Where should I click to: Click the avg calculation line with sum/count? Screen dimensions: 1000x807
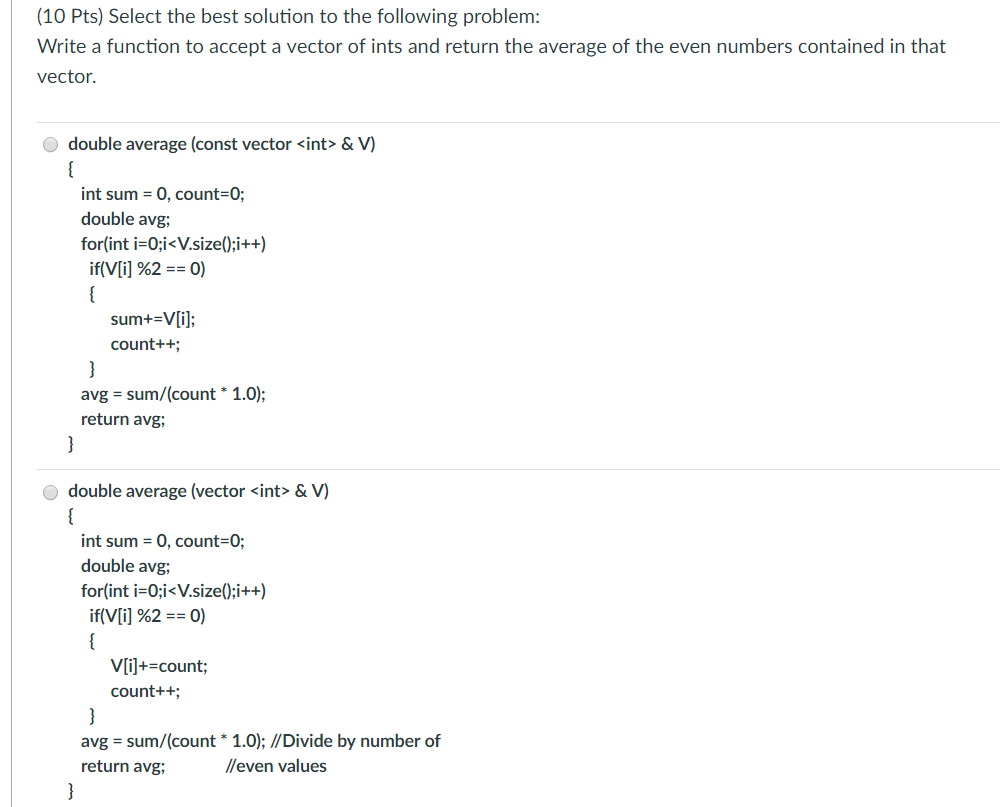pyautogui.click(x=172, y=393)
